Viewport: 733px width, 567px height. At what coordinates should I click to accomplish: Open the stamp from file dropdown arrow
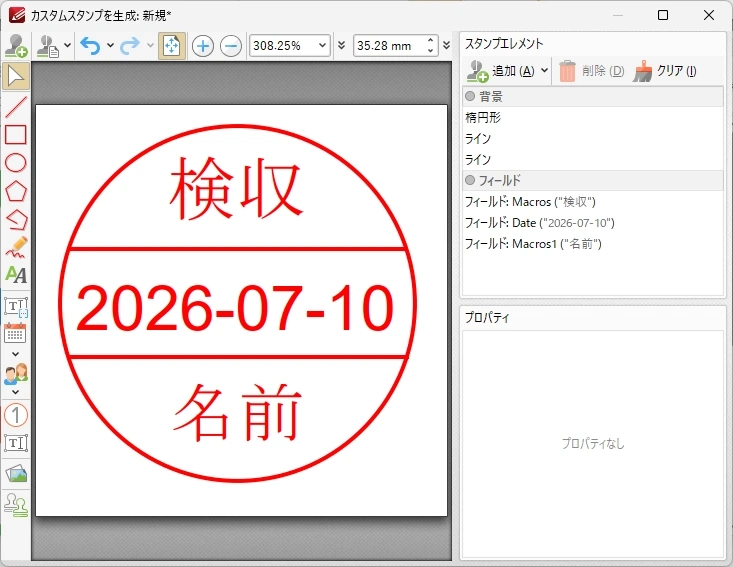coord(68,45)
